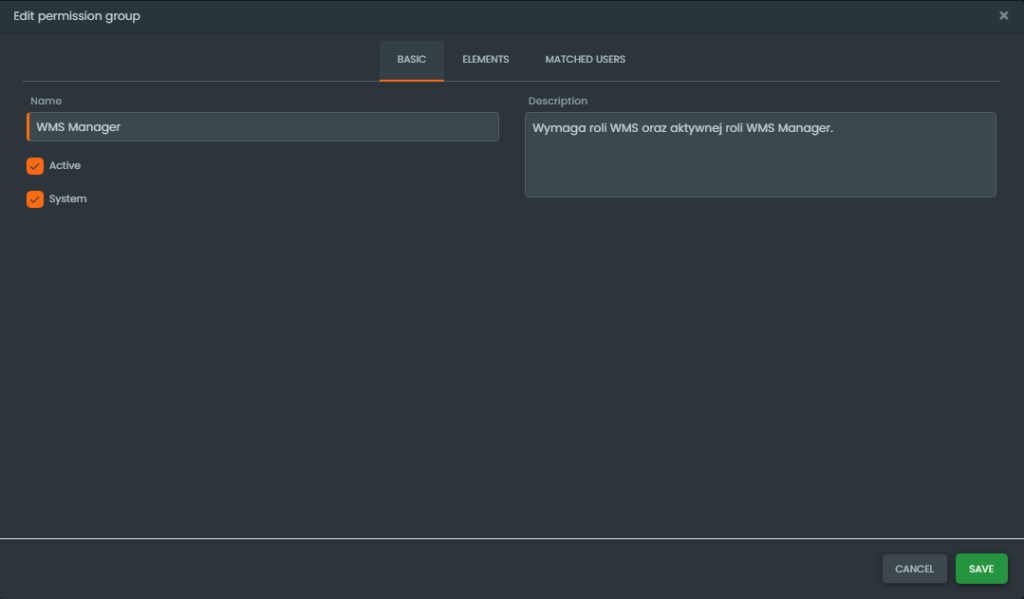1024x599 pixels.
Task: Click the divider line above Save button
Action: [512, 539]
